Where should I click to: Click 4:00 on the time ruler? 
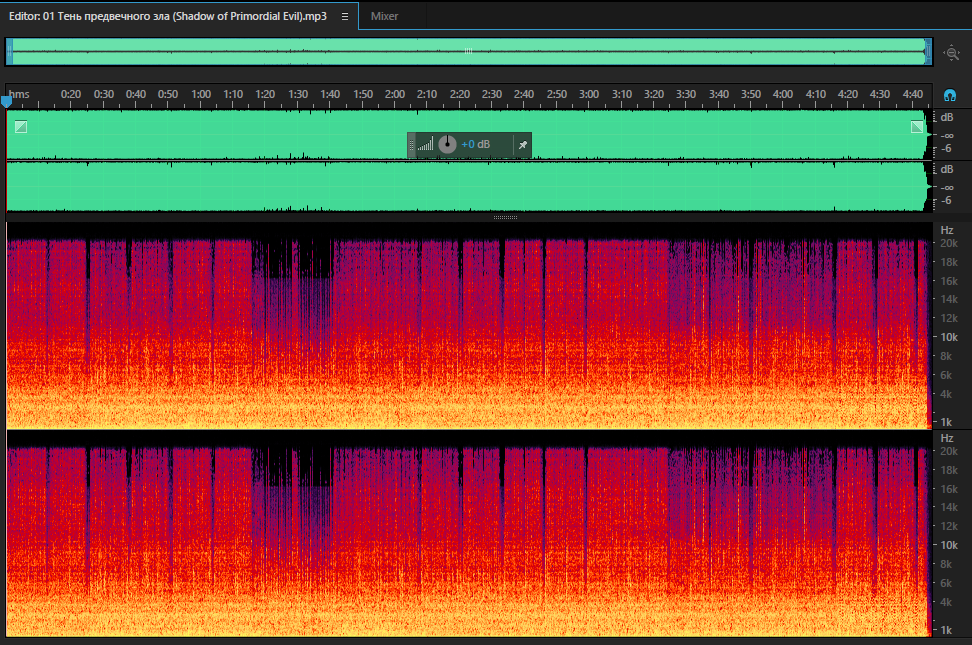783,94
